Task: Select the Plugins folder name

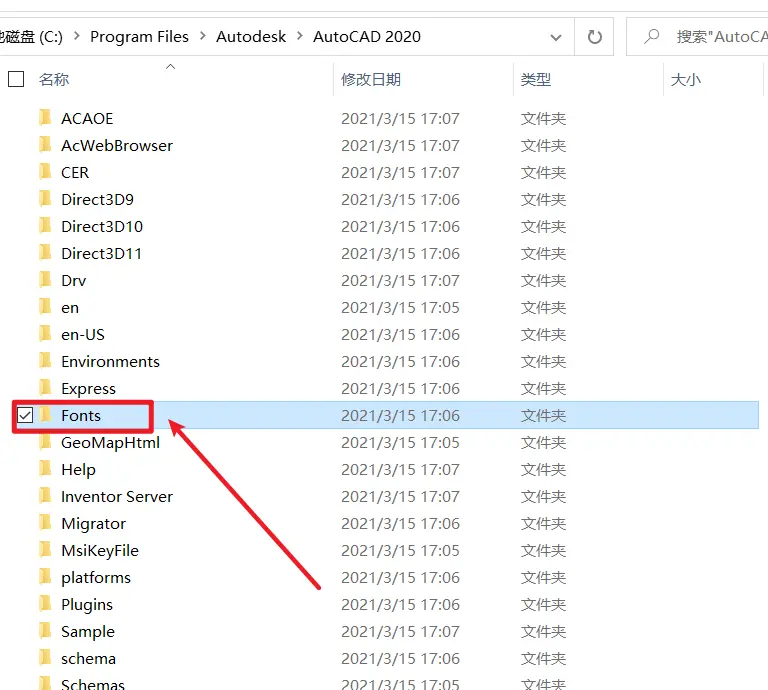Action: 87,605
